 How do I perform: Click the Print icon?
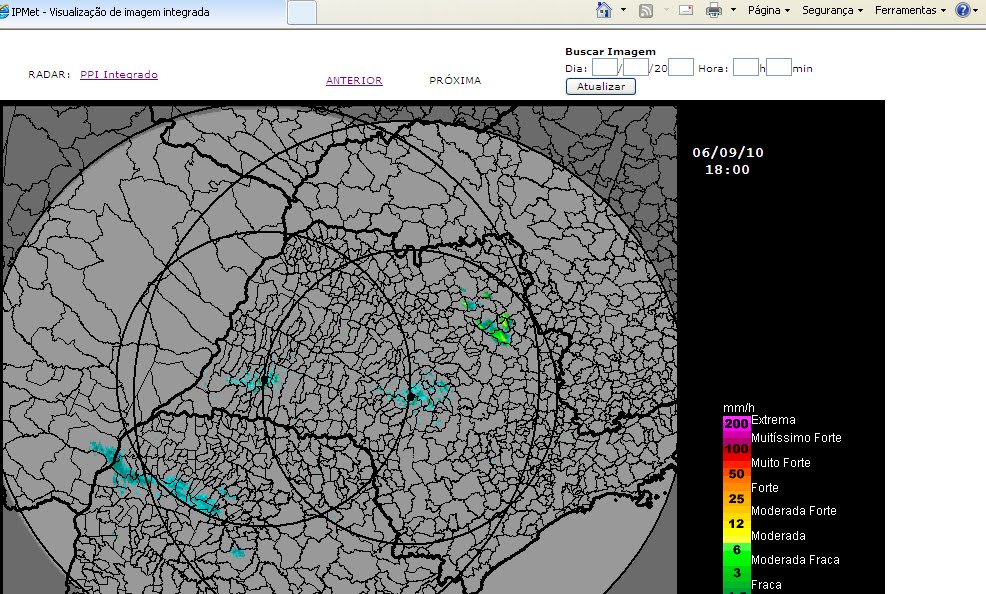pyautogui.click(x=714, y=10)
